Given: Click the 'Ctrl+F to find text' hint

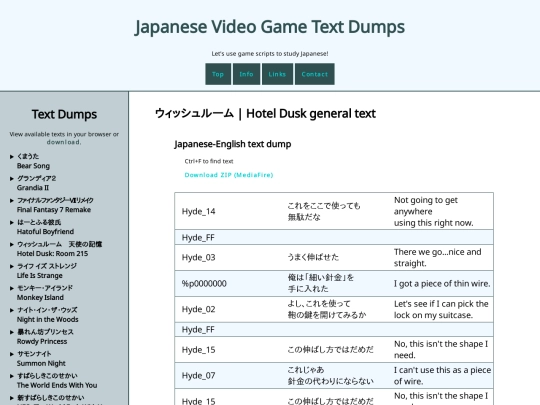Looking at the screenshot, I should [x=209, y=161].
